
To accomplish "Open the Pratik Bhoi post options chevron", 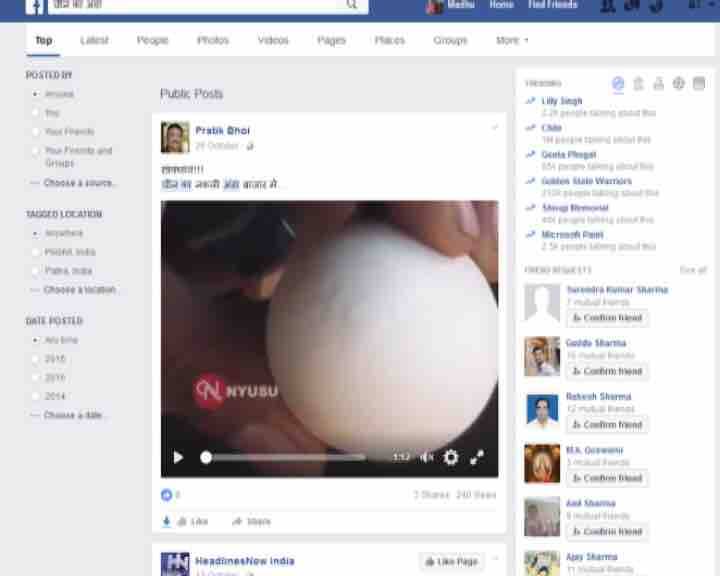I will pos(494,129).
